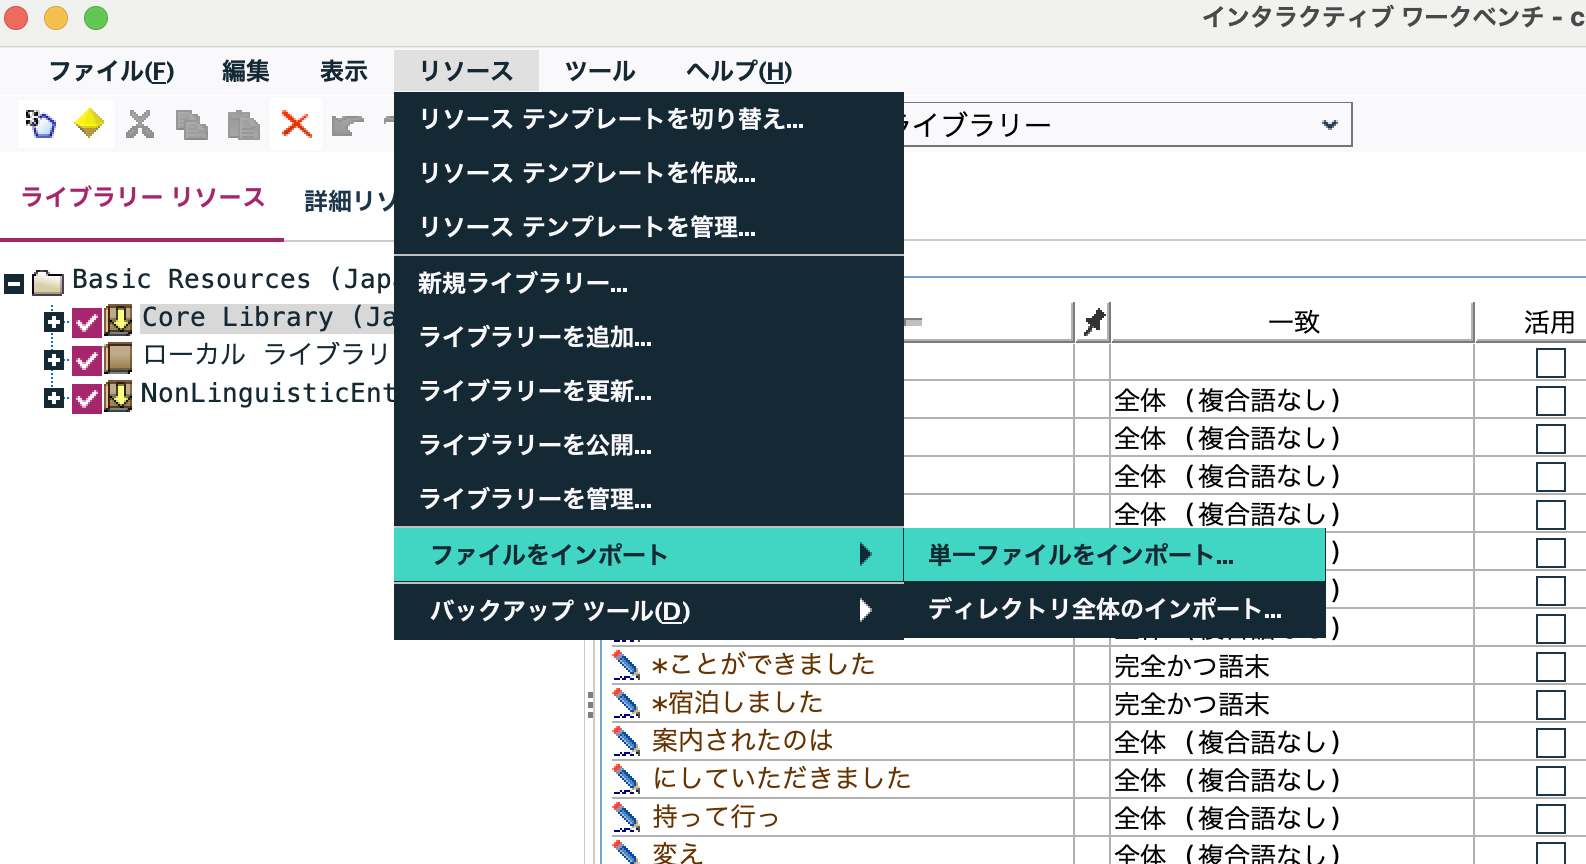Click the *宿泊しました entry text
Screen dimensions: 1586x864
737,703
